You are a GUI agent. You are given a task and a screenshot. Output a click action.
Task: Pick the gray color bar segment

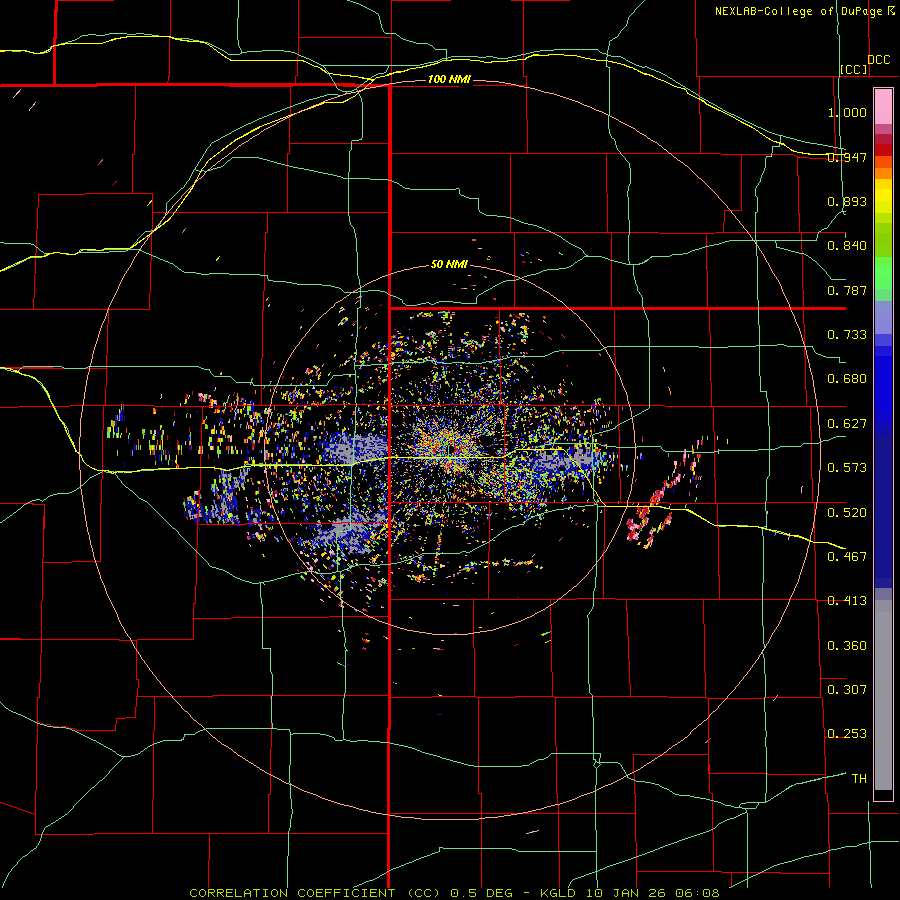883,695
